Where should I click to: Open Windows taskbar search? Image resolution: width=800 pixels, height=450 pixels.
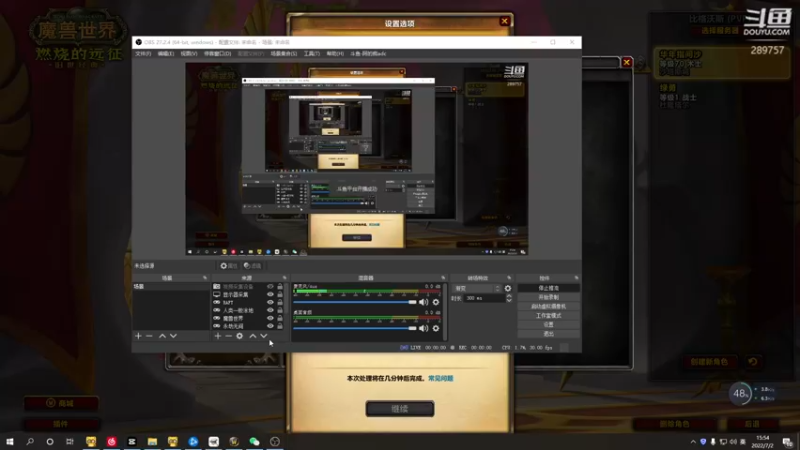[30, 441]
